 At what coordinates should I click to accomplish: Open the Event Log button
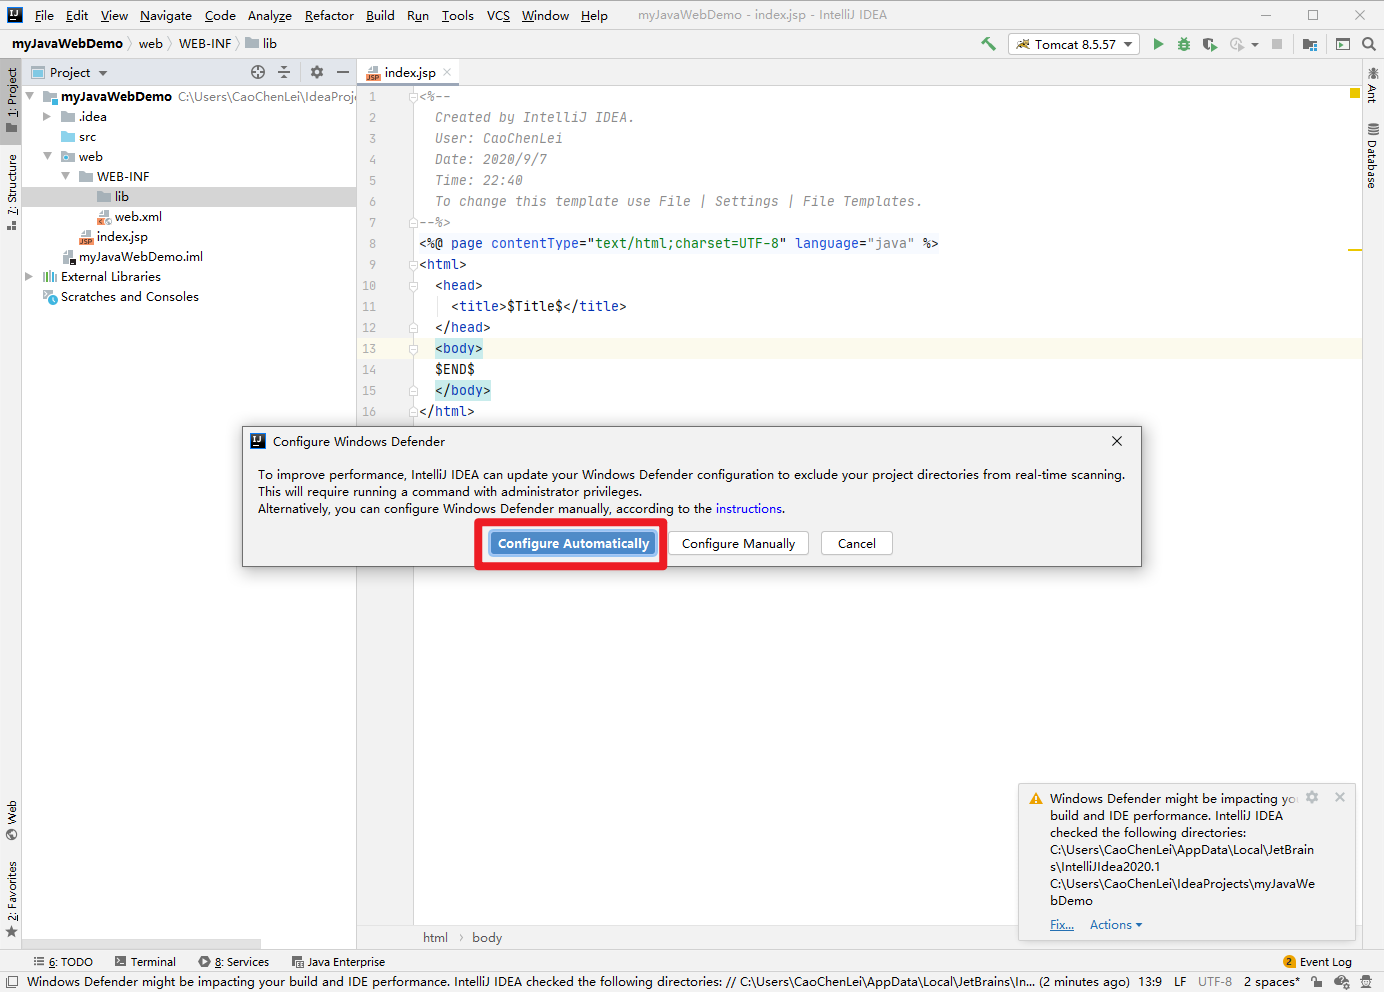tap(1317, 962)
